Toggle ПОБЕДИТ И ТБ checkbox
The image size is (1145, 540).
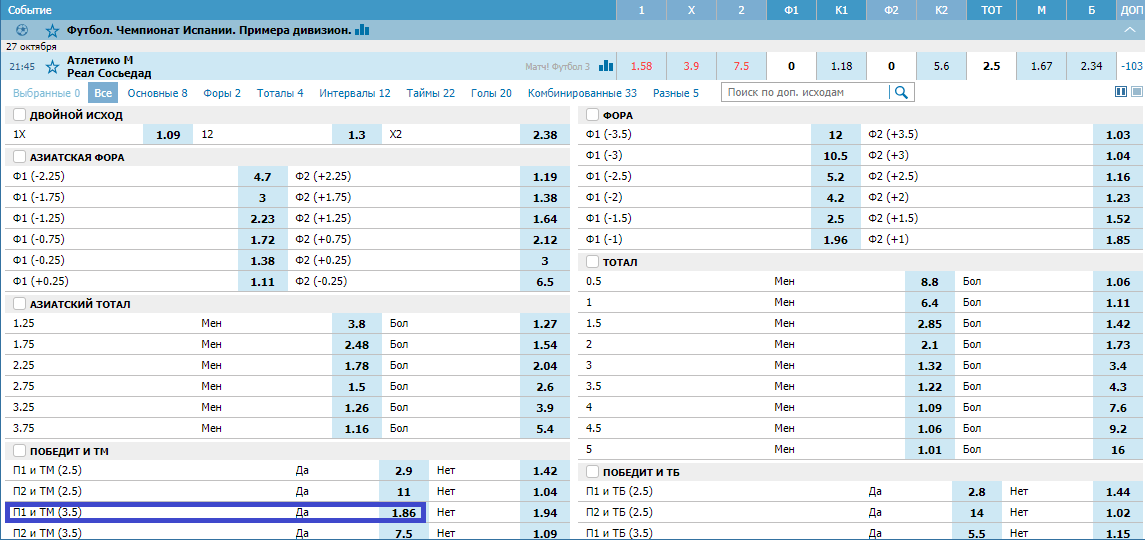click(592, 471)
